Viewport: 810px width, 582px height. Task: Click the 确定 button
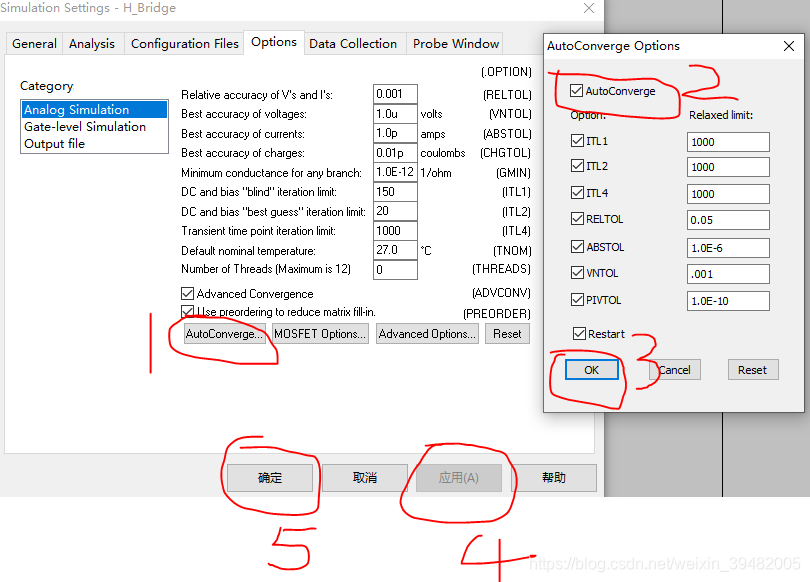tap(270, 478)
